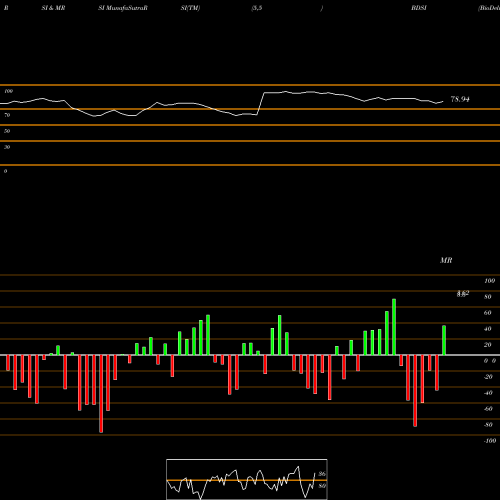The image size is (500, 500).
Task: Click the -80 label on MR axis
Action: [488, 425]
